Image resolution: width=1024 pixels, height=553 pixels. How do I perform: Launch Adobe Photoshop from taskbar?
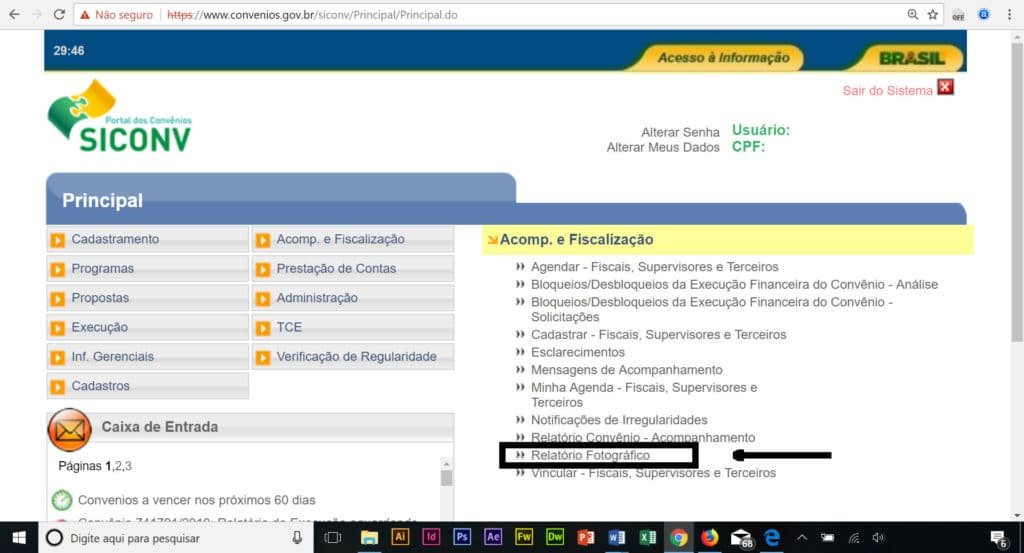tap(462, 537)
